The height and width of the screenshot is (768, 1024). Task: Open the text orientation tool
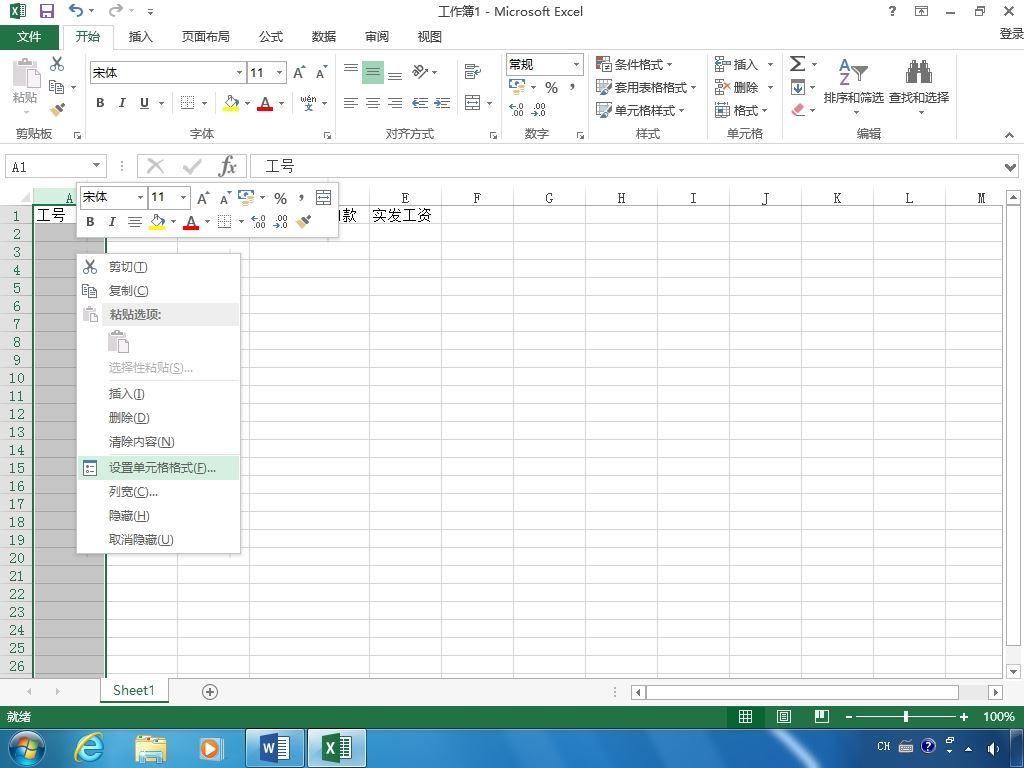click(419, 71)
